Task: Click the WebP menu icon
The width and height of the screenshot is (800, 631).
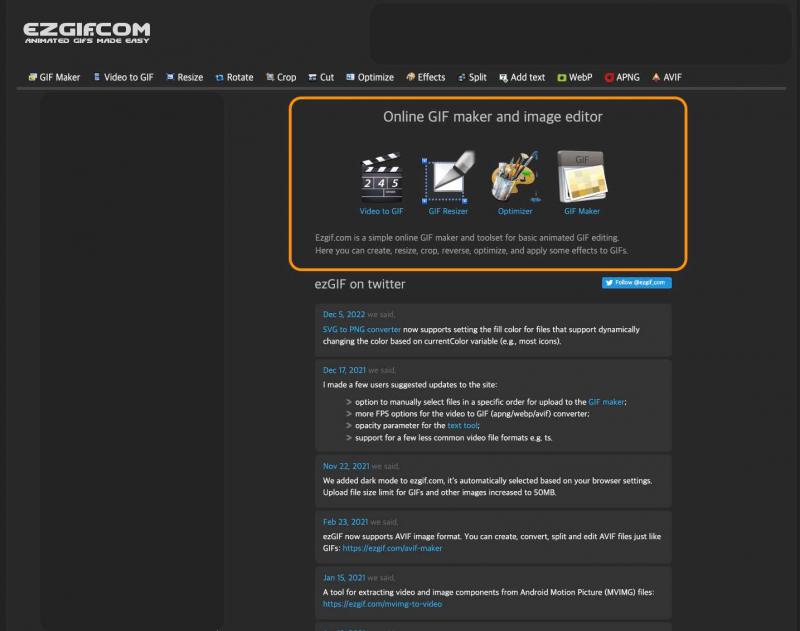Action: point(562,78)
